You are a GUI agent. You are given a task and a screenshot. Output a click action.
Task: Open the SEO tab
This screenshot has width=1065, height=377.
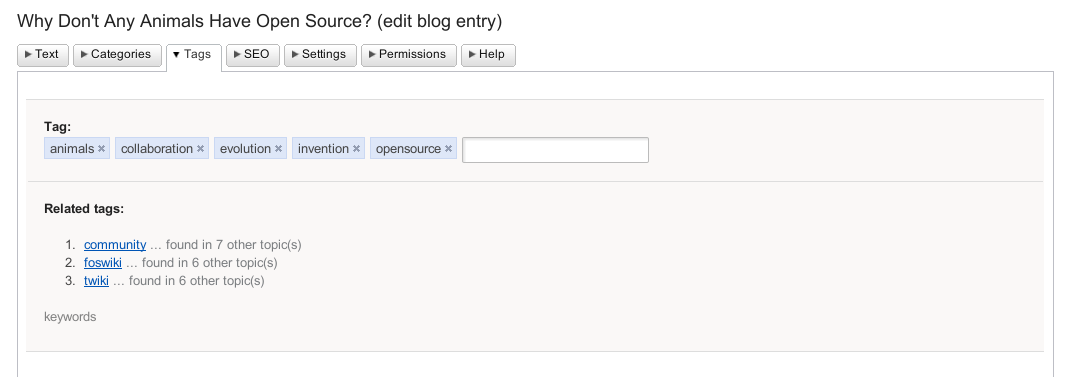pos(253,55)
